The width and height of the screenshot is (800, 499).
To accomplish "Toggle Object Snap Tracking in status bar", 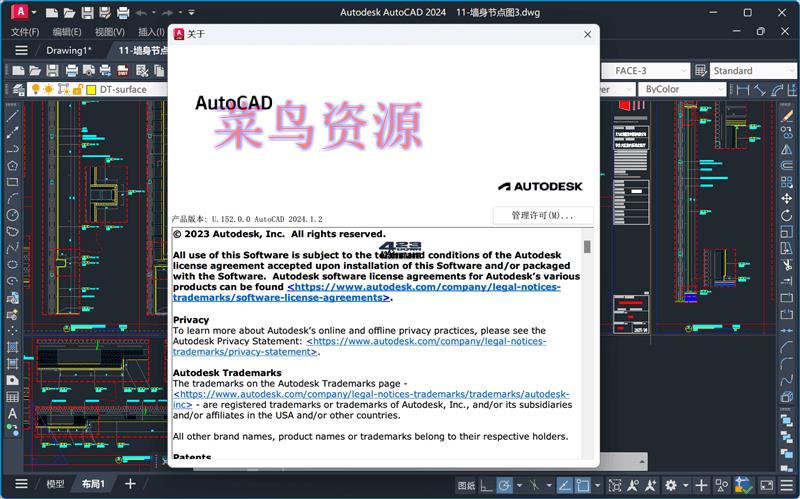I will pos(564,485).
